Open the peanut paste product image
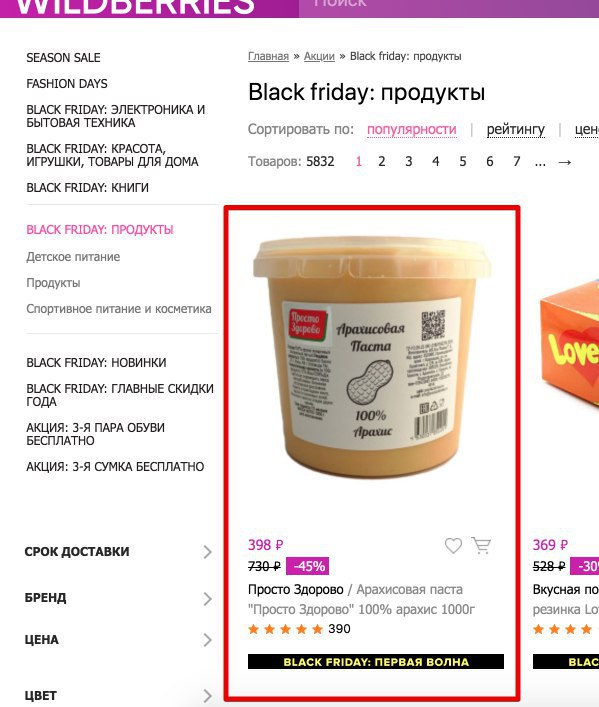Image resolution: width=599 pixels, height=707 pixels. pos(372,356)
